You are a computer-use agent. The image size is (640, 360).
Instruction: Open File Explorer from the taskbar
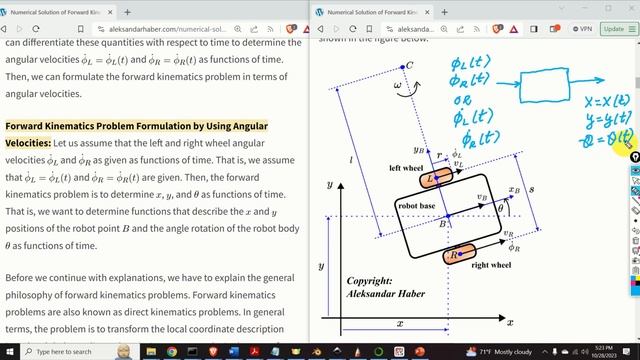coord(151,351)
